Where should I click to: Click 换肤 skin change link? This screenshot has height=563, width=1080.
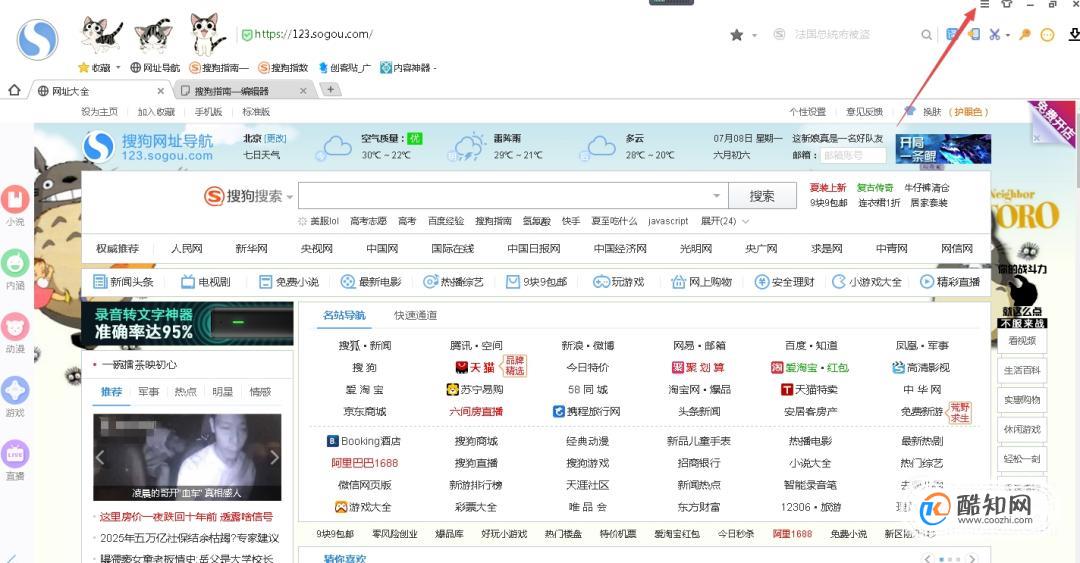point(931,112)
